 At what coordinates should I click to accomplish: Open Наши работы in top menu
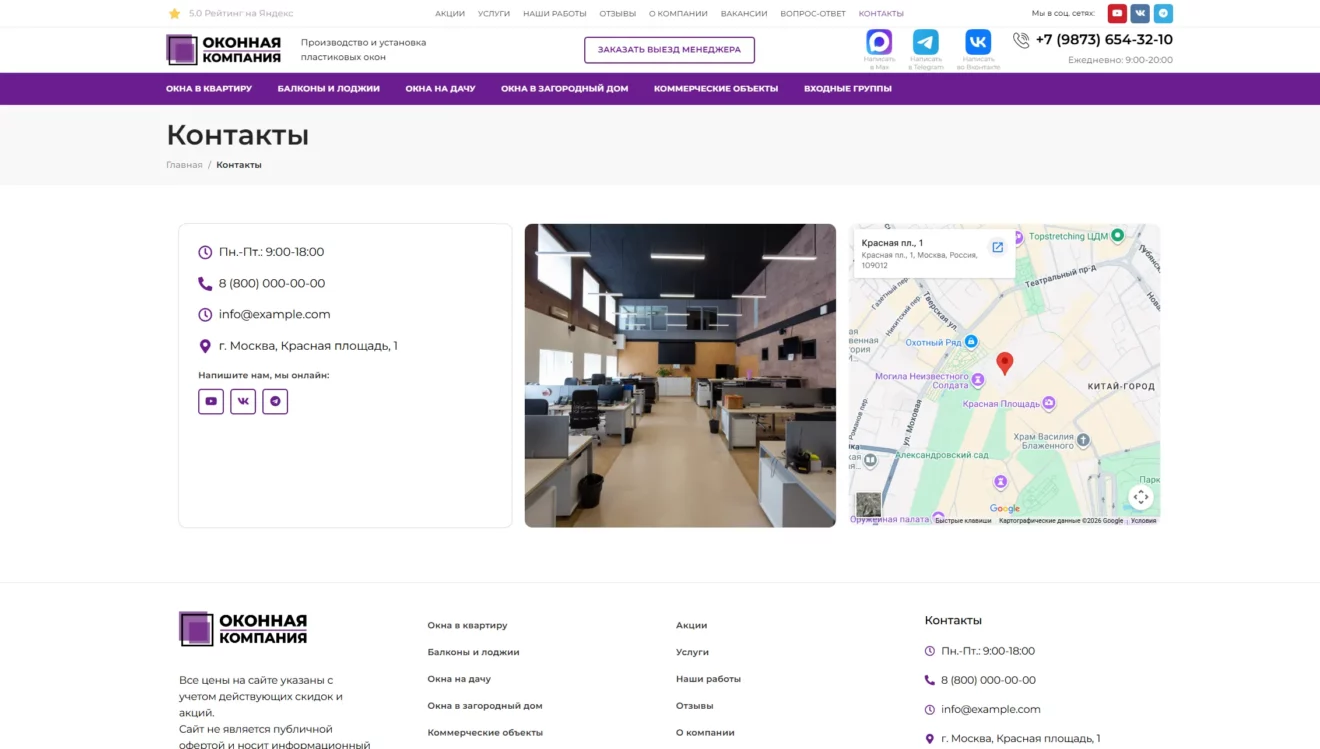click(x=555, y=14)
